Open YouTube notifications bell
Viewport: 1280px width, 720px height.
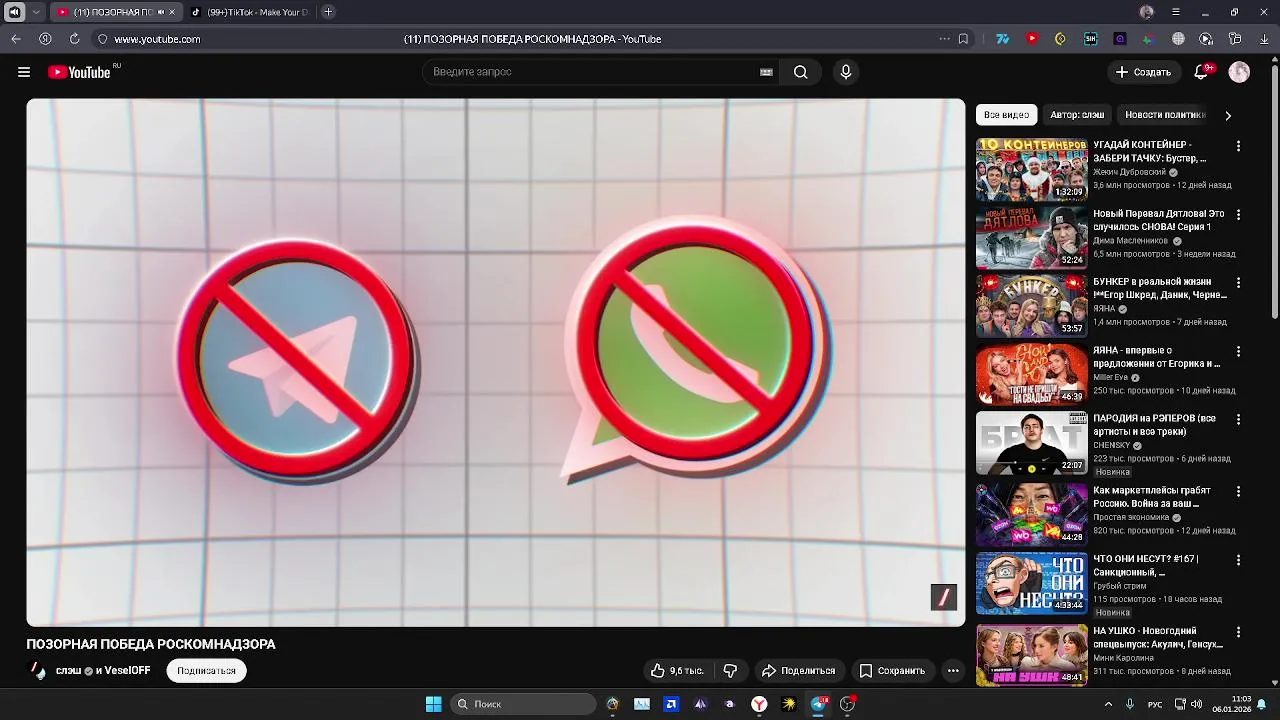(1203, 72)
